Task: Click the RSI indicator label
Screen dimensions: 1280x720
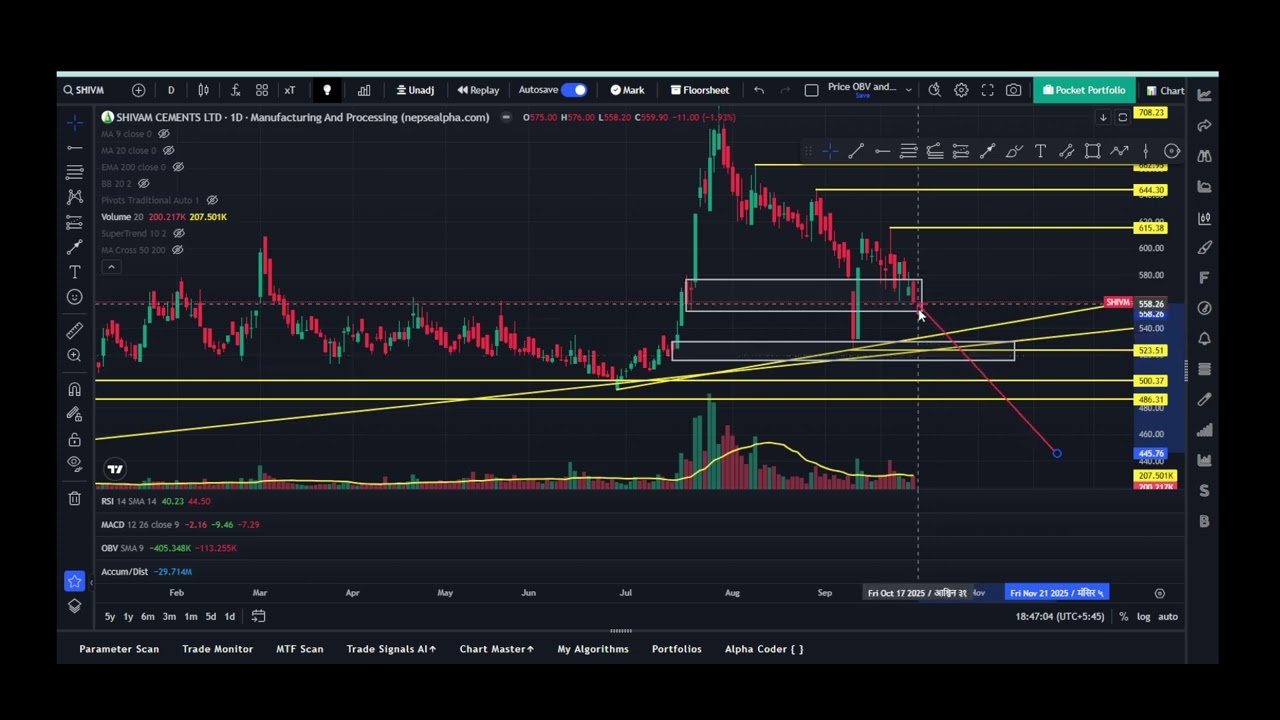Action: coord(107,501)
